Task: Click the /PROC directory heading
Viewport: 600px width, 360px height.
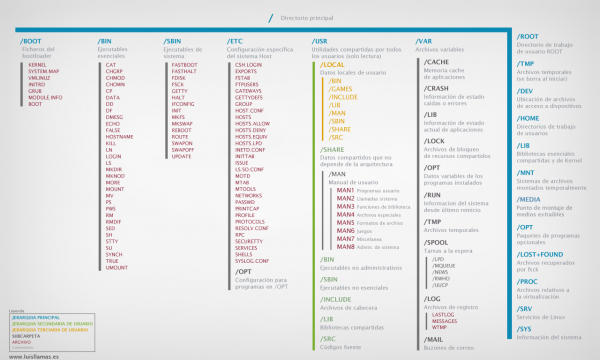Action: pos(527,282)
